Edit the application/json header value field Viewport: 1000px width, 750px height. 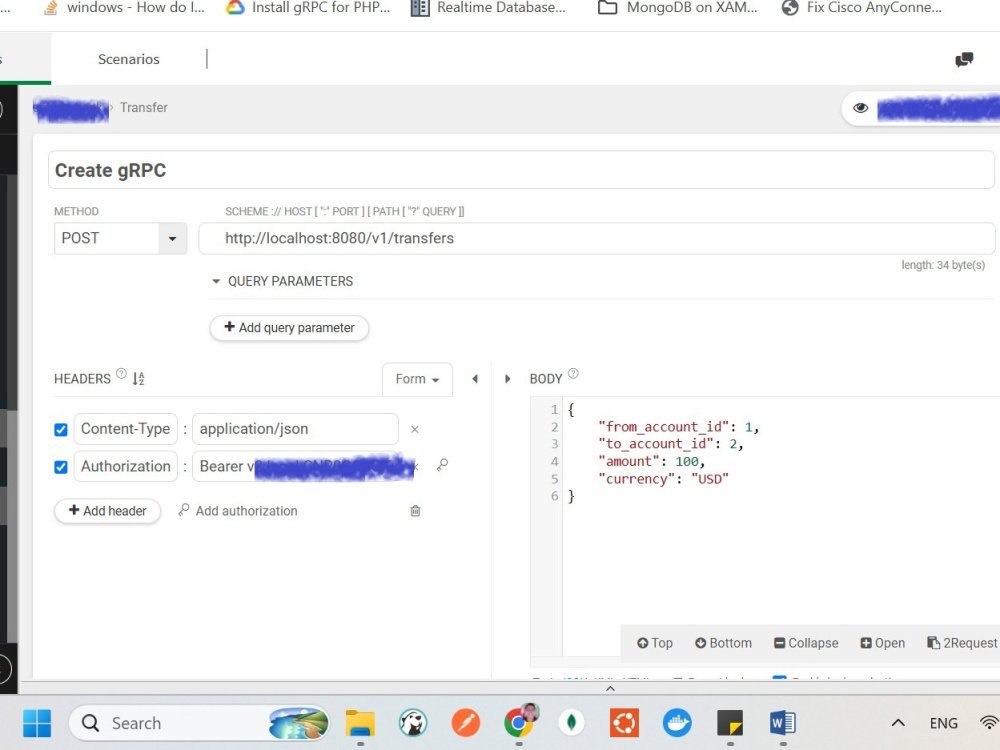(x=295, y=429)
